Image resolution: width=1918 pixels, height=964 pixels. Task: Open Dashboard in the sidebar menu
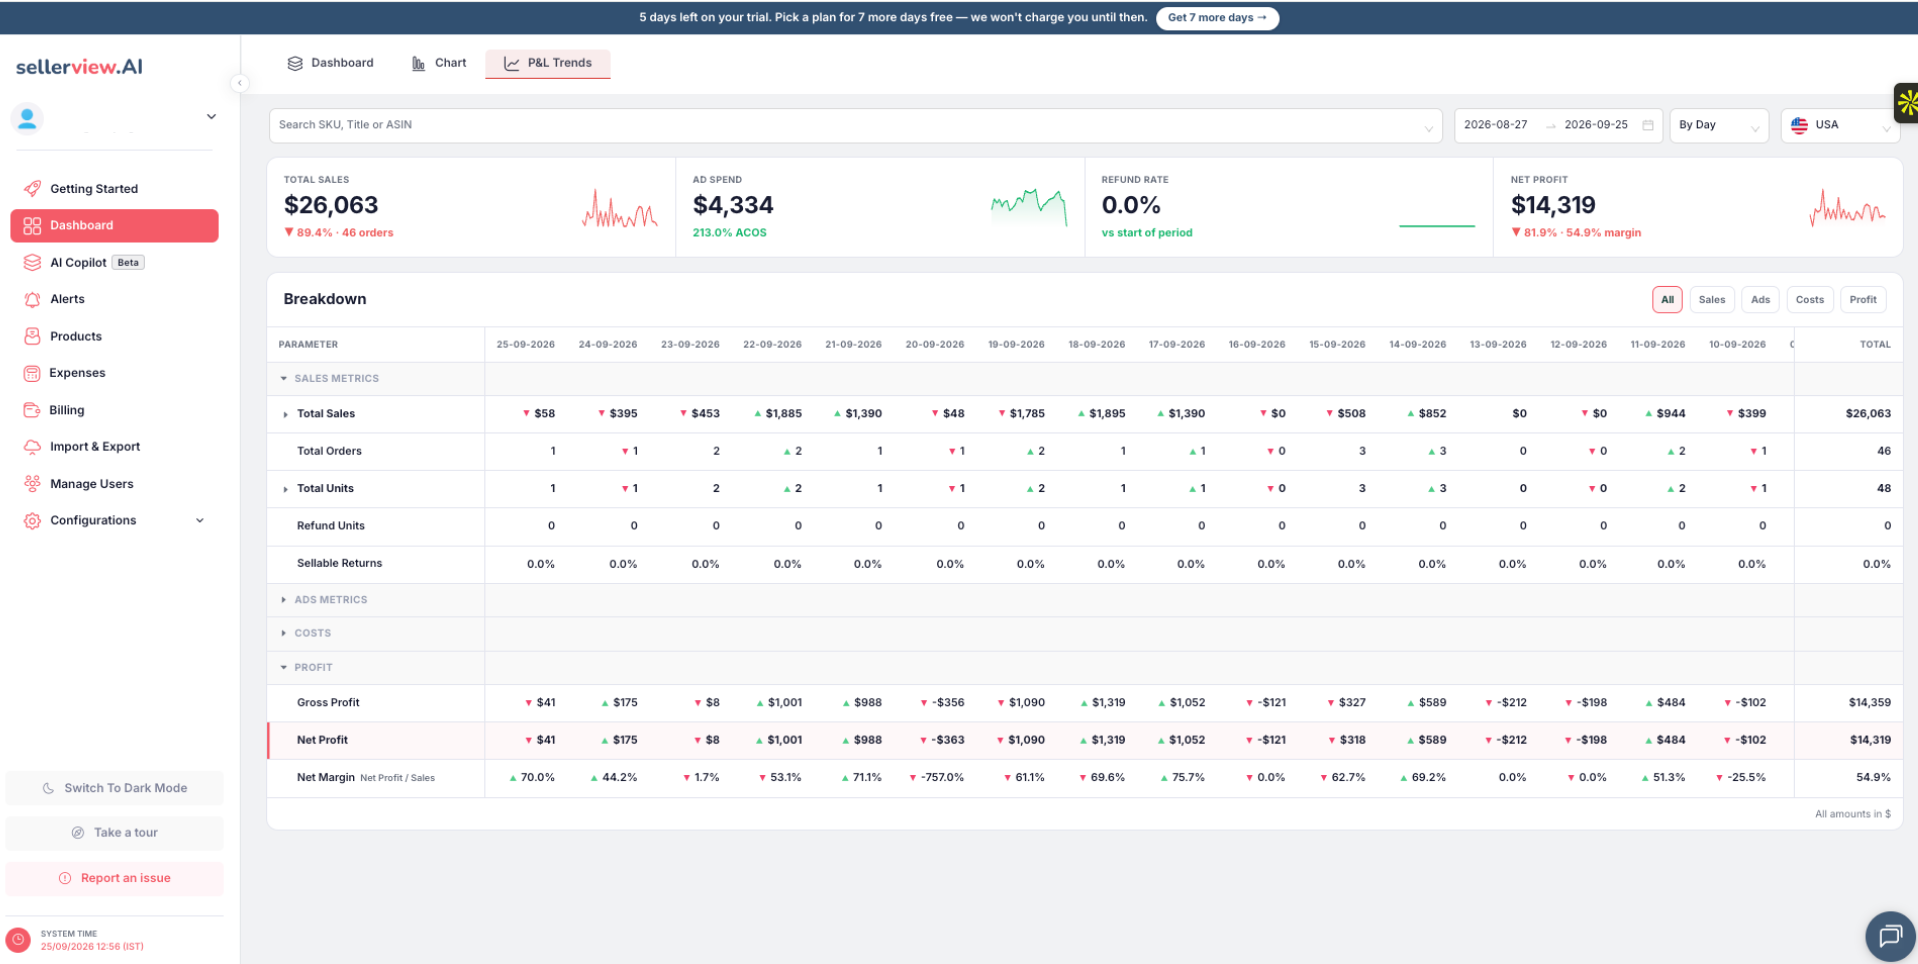point(114,226)
